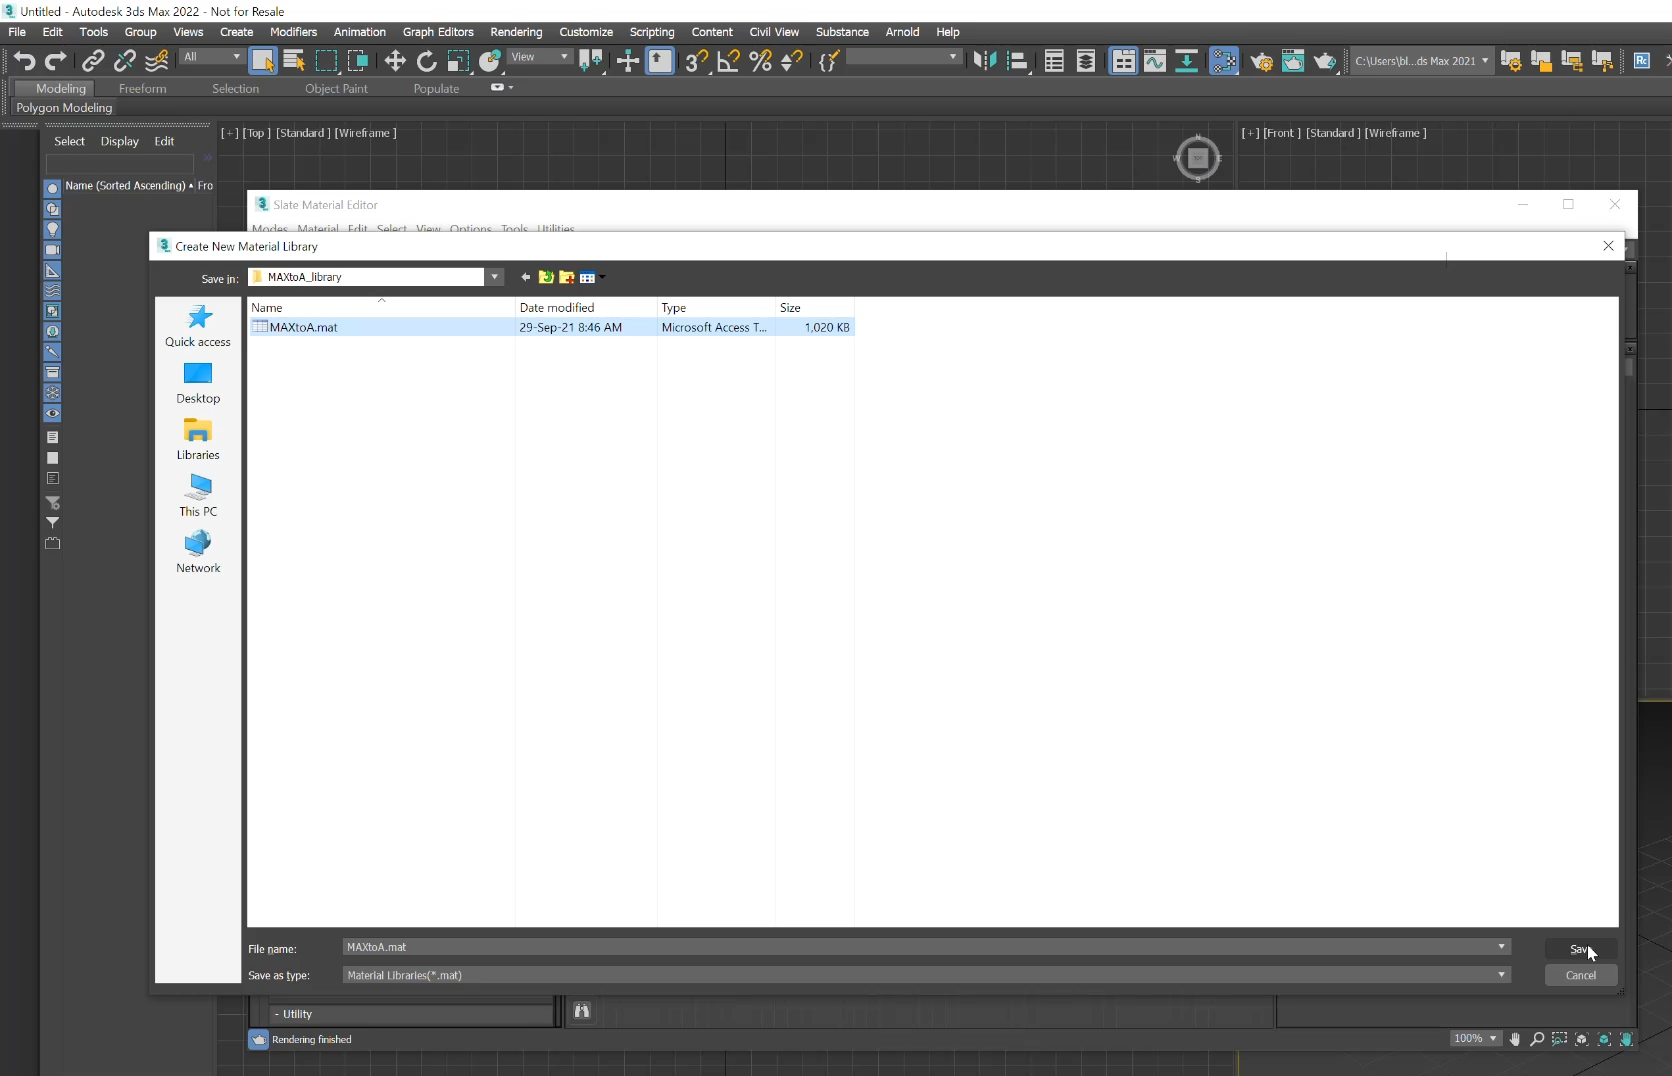Open Render Setup teapot gear icon
Viewport: 1672px width, 1076px height.
[1262, 61]
